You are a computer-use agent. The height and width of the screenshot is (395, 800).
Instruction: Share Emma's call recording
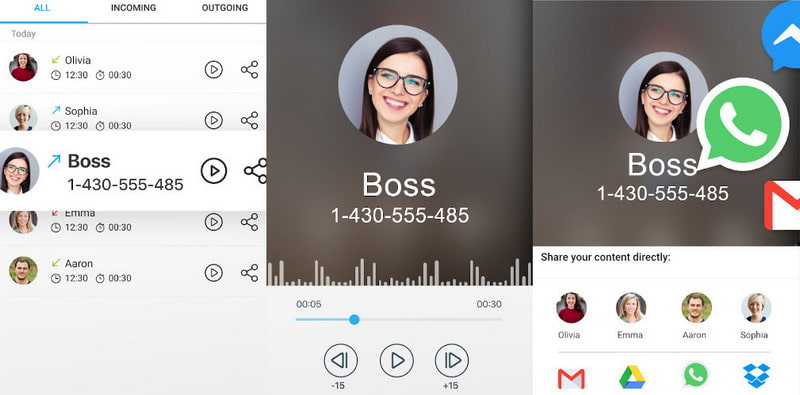pyautogui.click(x=249, y=222)
